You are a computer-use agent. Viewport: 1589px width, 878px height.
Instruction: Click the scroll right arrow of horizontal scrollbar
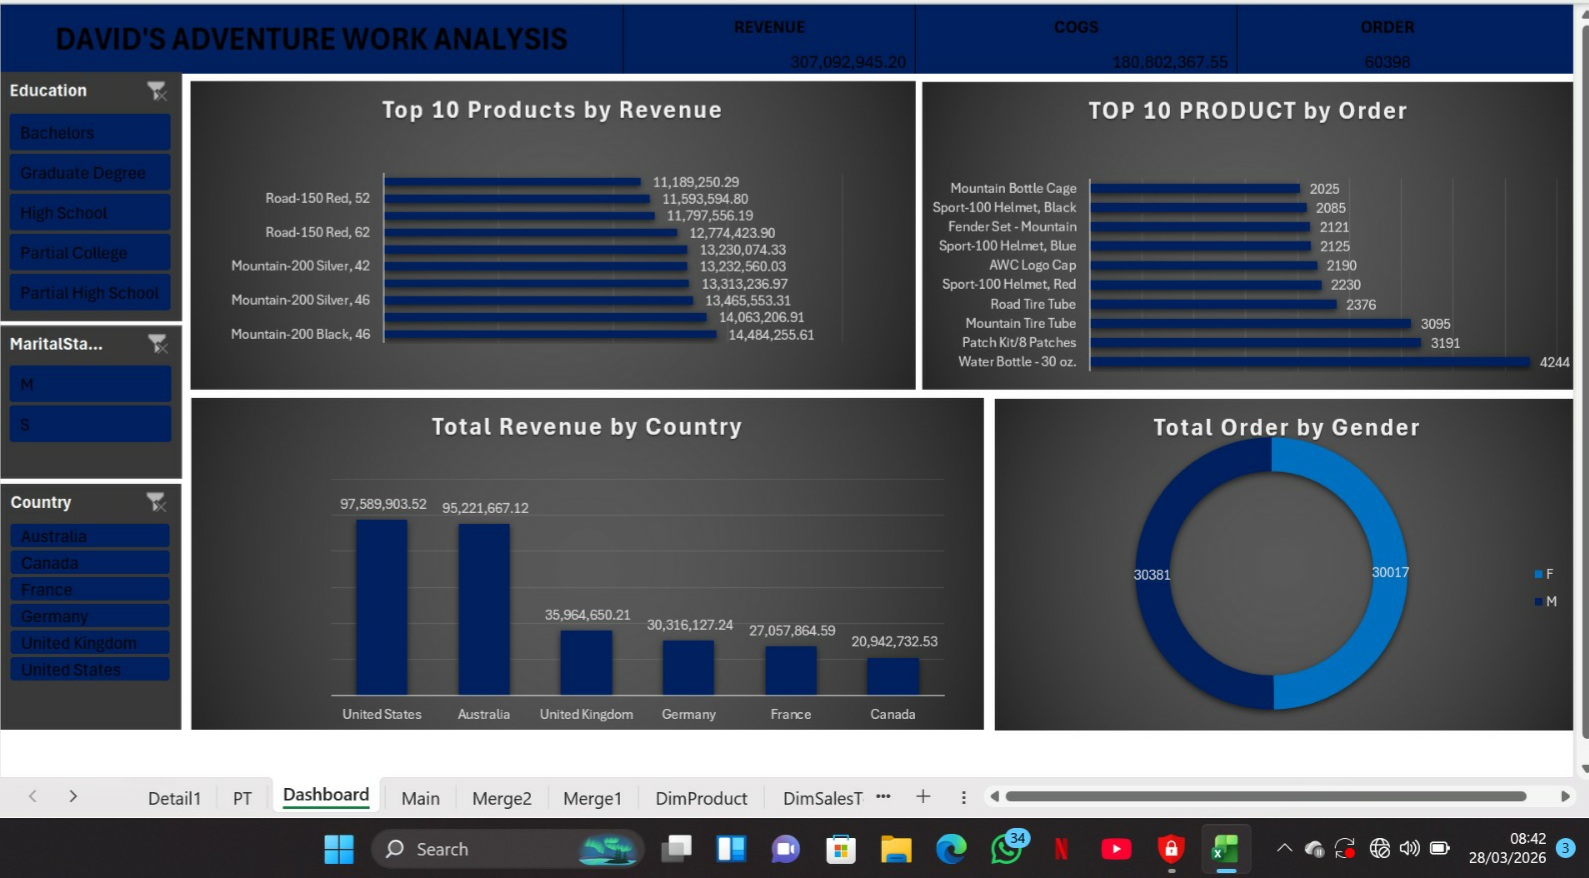pos(1565,797)
